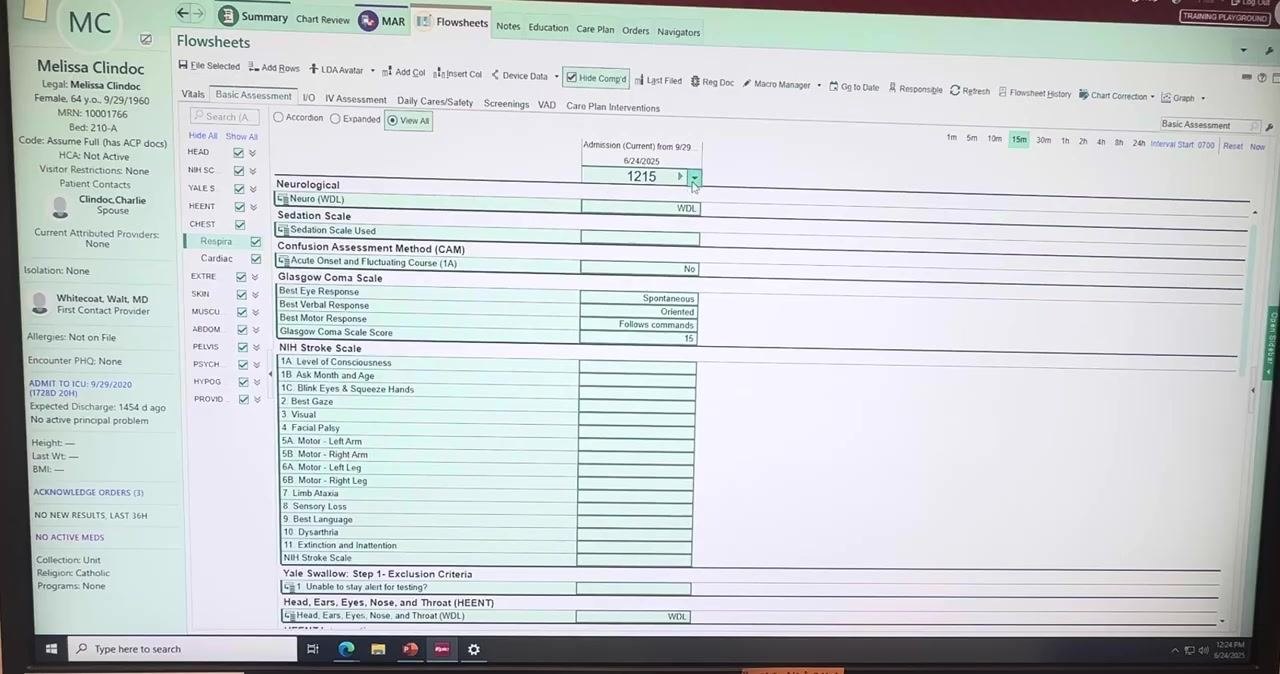Click the Insert Col toolbar icon

coord(439,73)
